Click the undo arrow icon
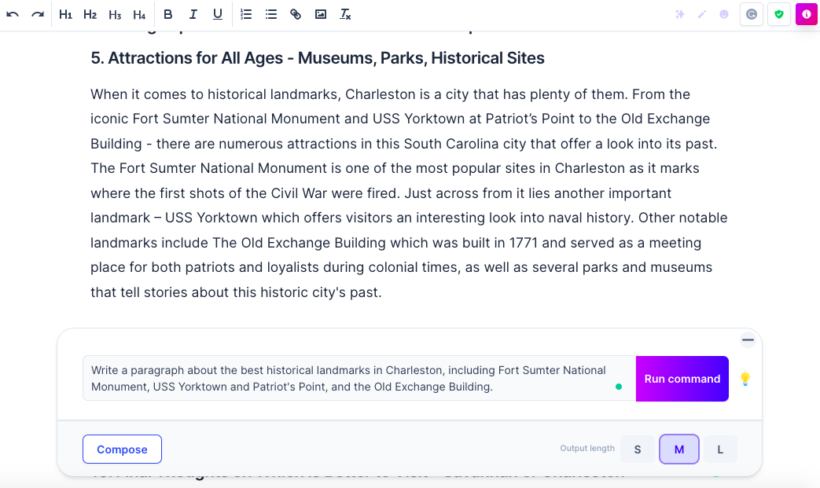Screen dimensions: 820x488 tap(13, 14)
